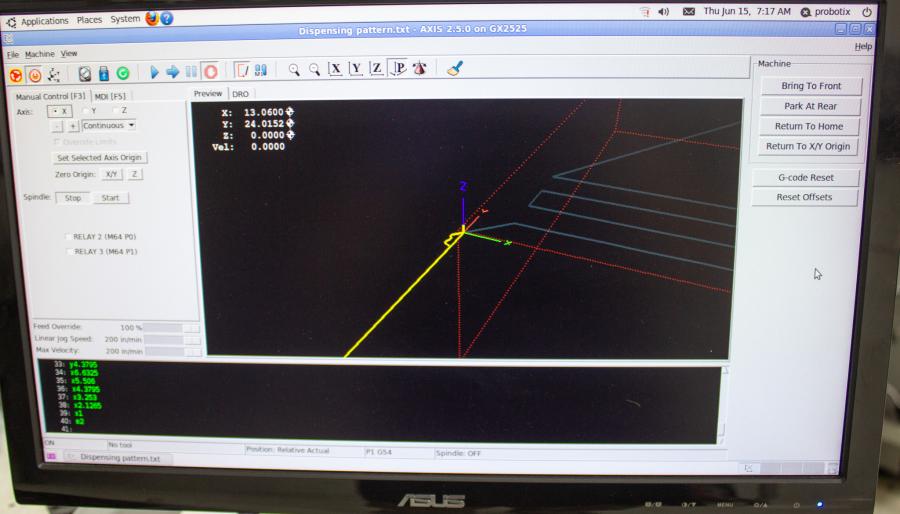Open the Help menu
900x514 pixels.
click(863, 46)
